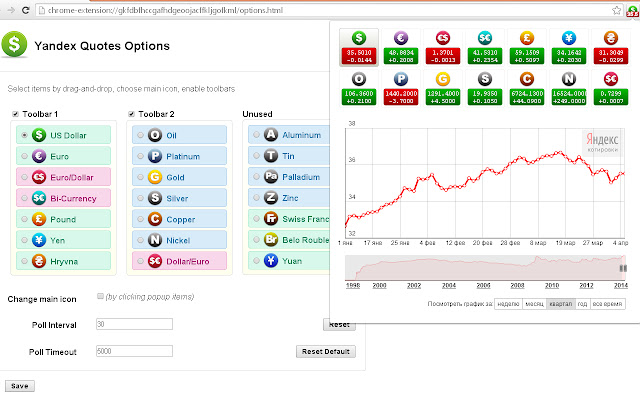Select US Dollar radio as main icon
This screenshot has width=640, height=400.
(24, 135)
